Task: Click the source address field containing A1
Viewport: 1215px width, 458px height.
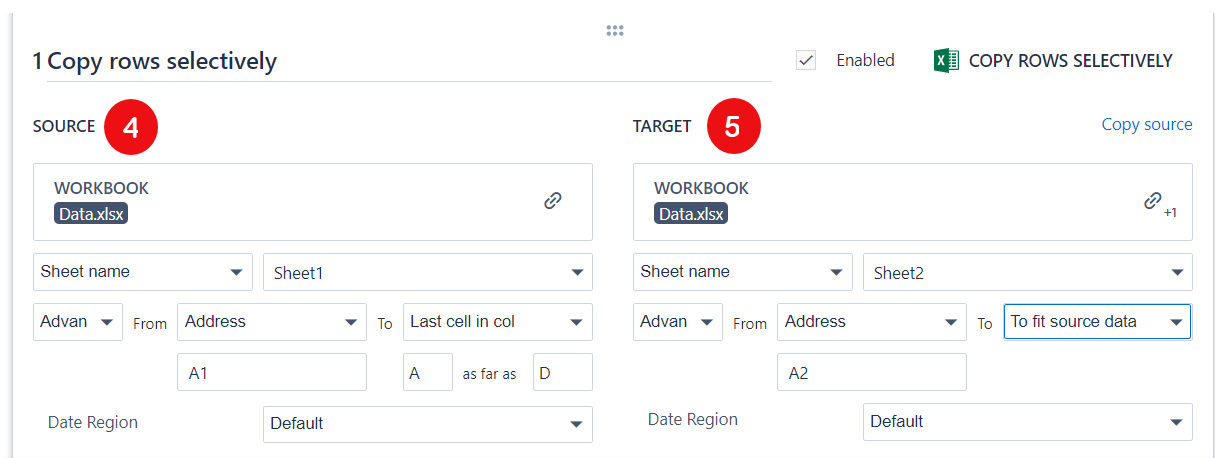Action: [271, 373]
